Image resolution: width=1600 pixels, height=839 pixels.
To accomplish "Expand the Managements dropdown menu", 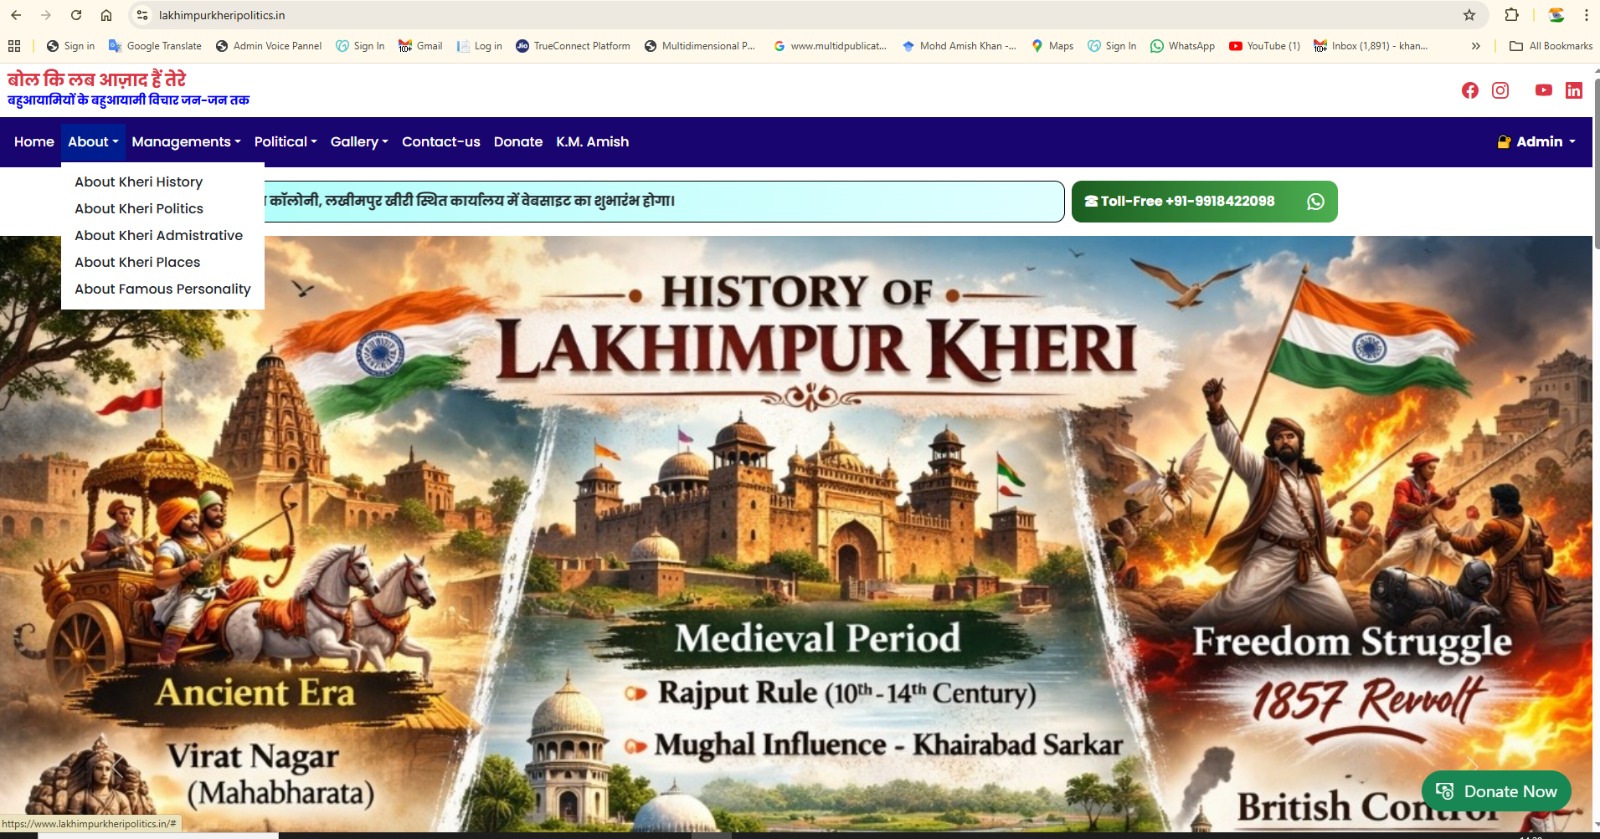I will point(186,142).
